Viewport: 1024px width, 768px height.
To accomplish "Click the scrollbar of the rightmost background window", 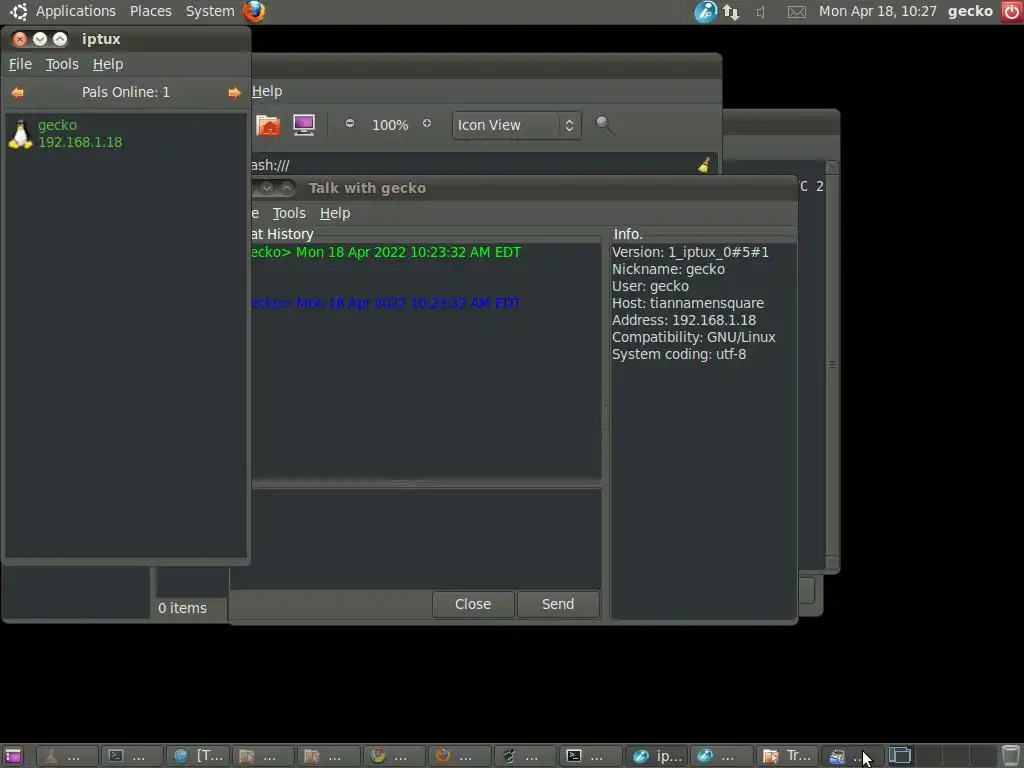I will (832, 364).
